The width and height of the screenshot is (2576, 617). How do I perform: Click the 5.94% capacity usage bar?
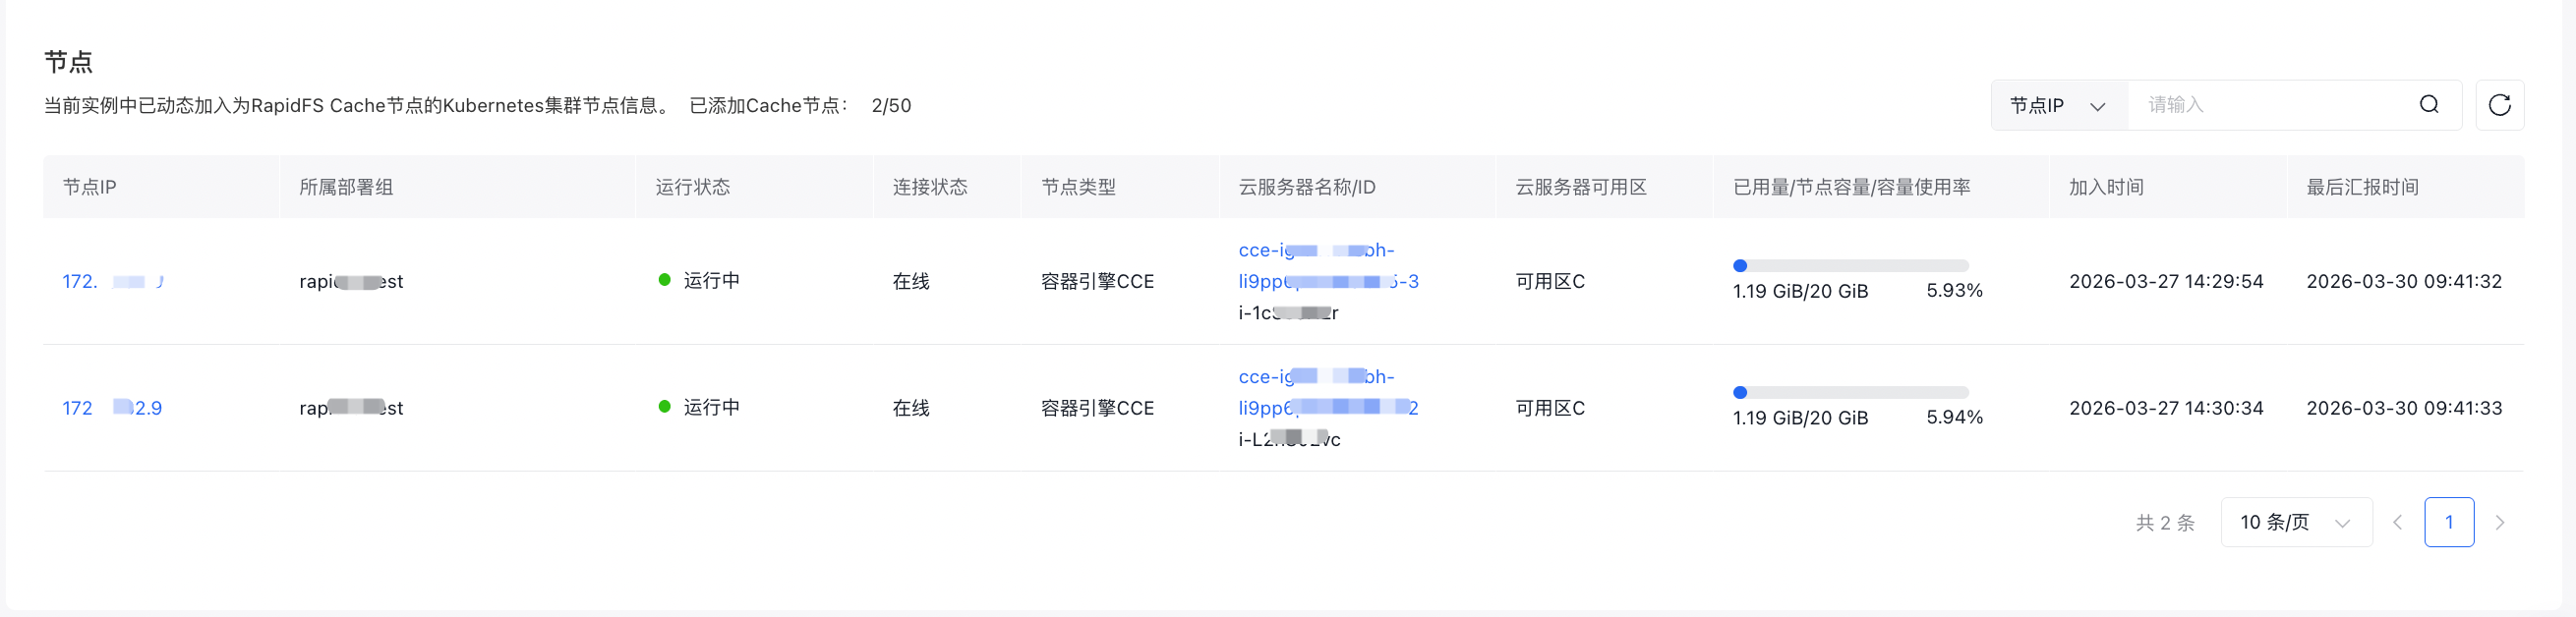(x=1850, y=392)
